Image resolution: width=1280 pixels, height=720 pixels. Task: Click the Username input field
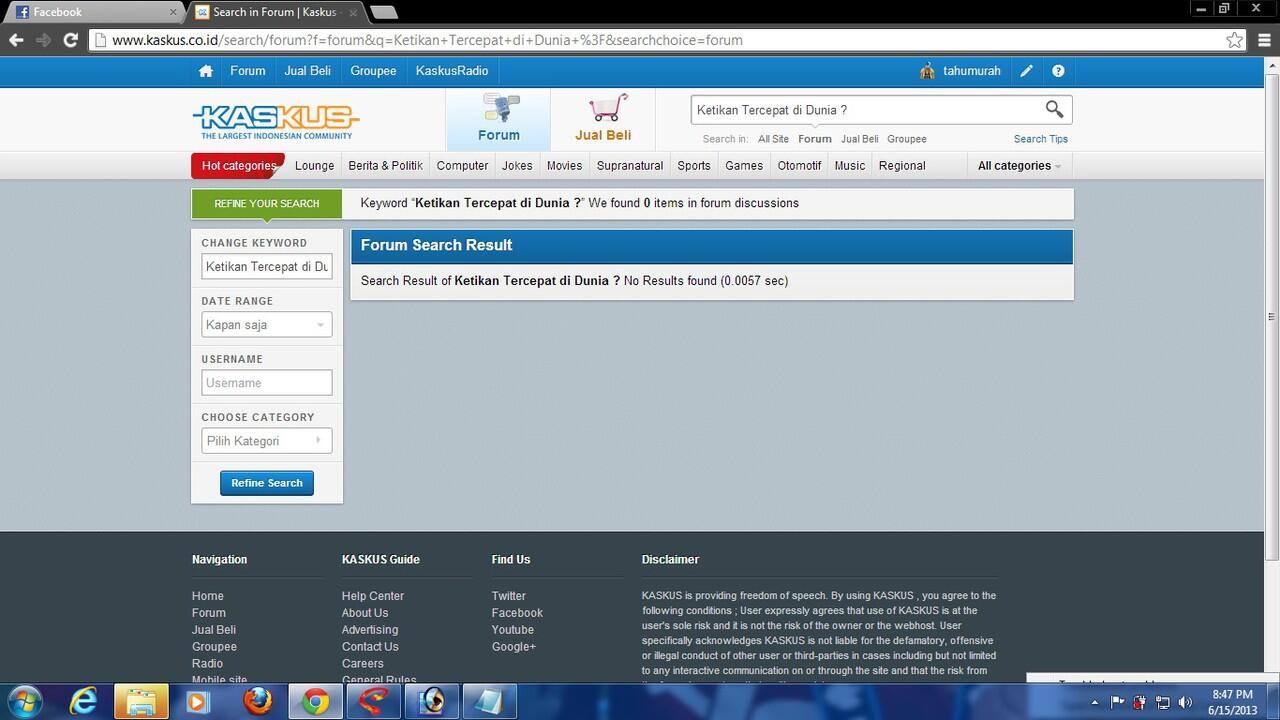coord(267,383)
